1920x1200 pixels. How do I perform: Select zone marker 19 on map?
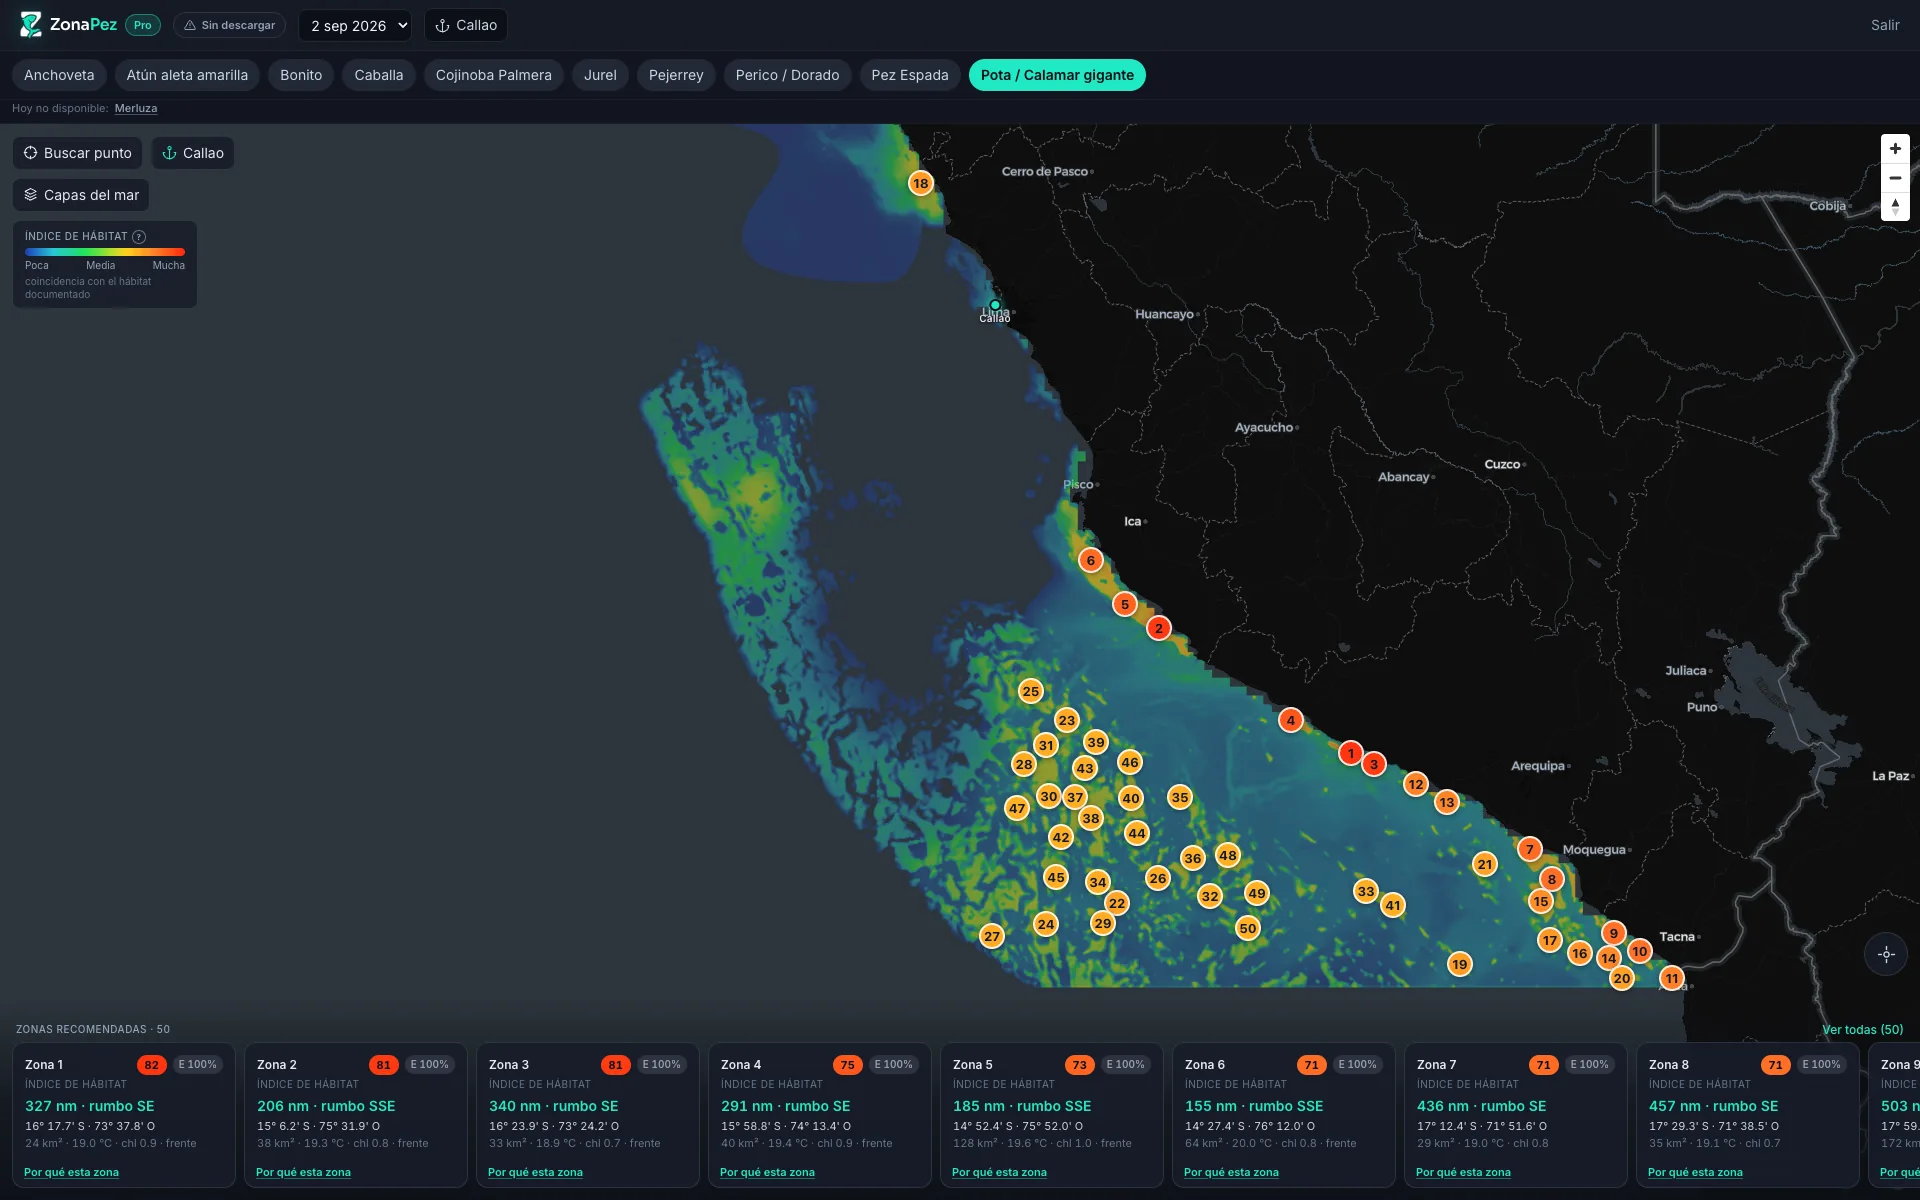tap(1460, 964)
